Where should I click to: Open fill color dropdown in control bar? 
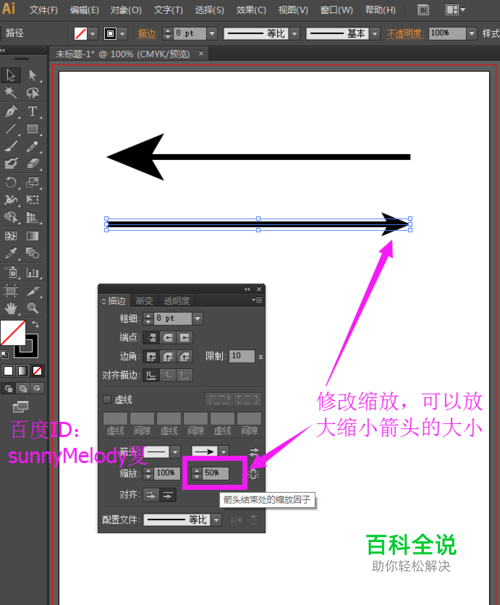pos(93,34)
